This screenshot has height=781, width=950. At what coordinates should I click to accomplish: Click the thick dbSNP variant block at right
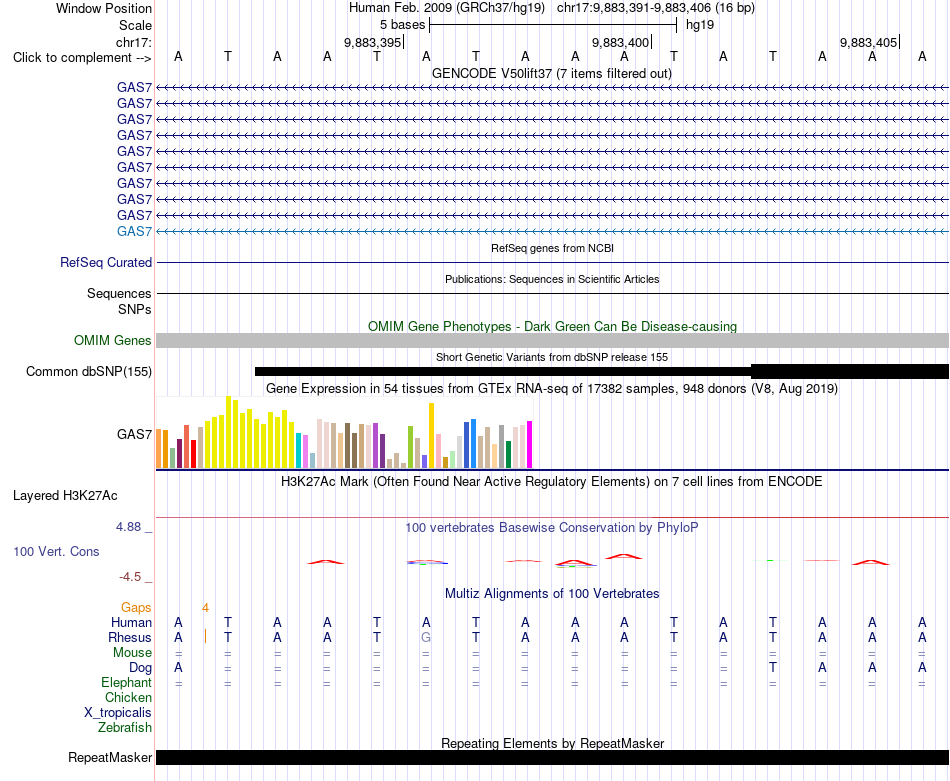click(x=849, y=371)
